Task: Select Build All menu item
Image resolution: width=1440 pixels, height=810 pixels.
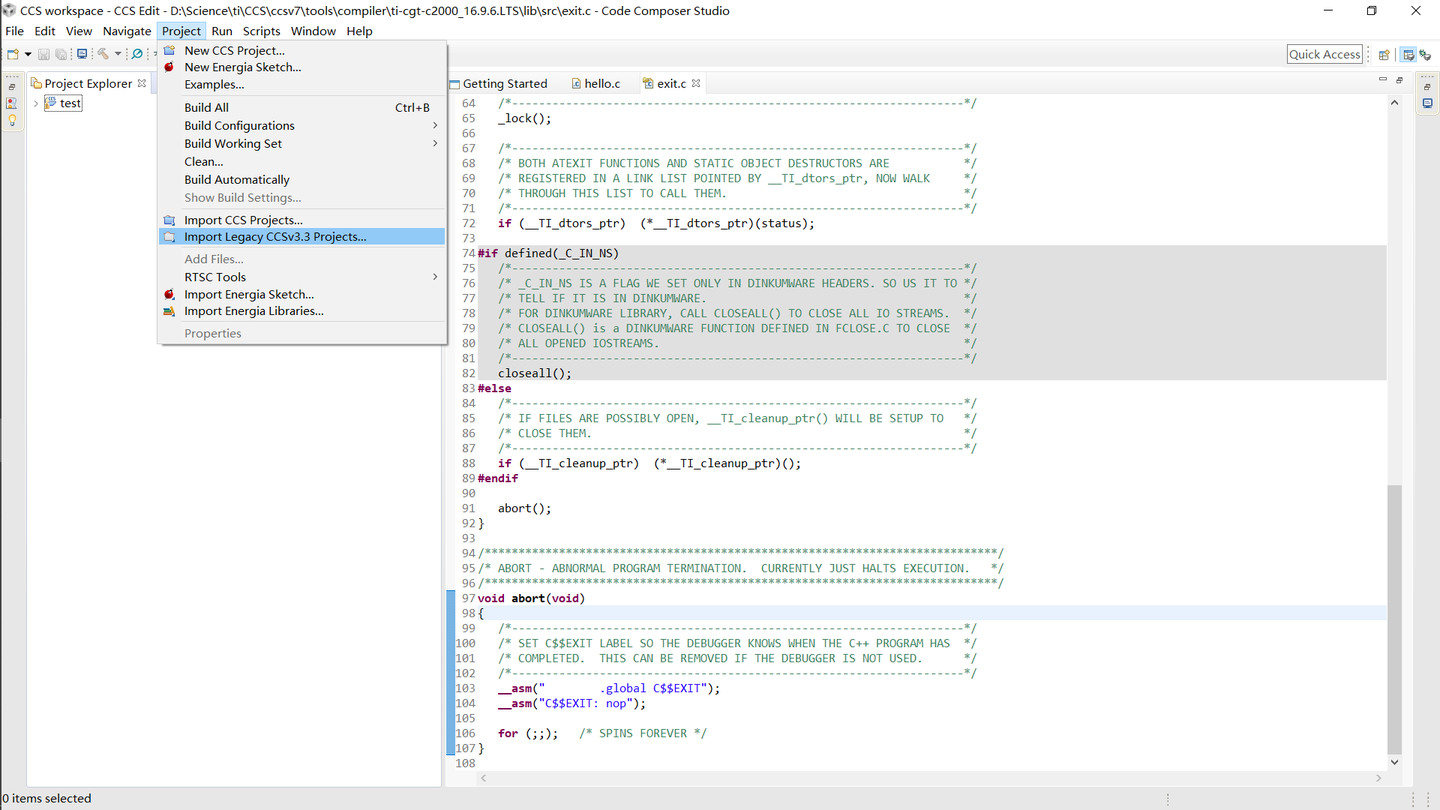Action: click(x=301, y=108)
